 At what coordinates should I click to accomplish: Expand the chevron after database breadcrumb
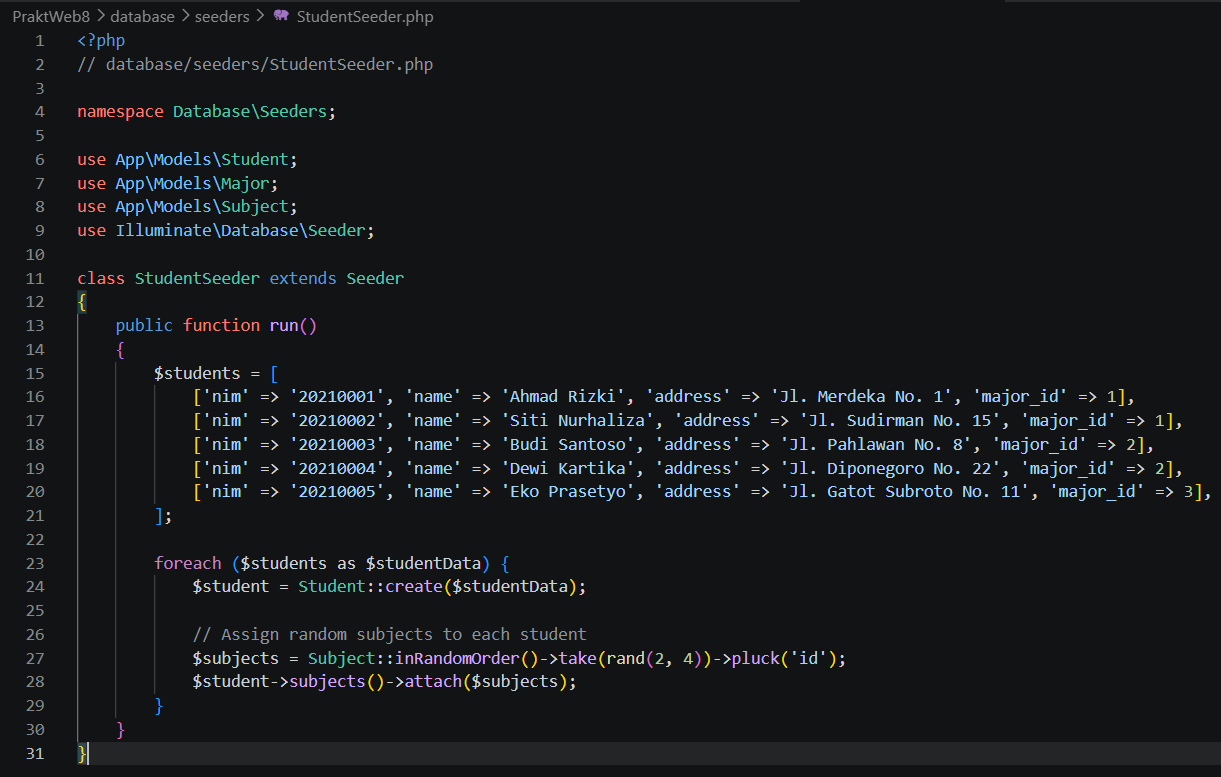pyautogui.click(x=185, y=16)
